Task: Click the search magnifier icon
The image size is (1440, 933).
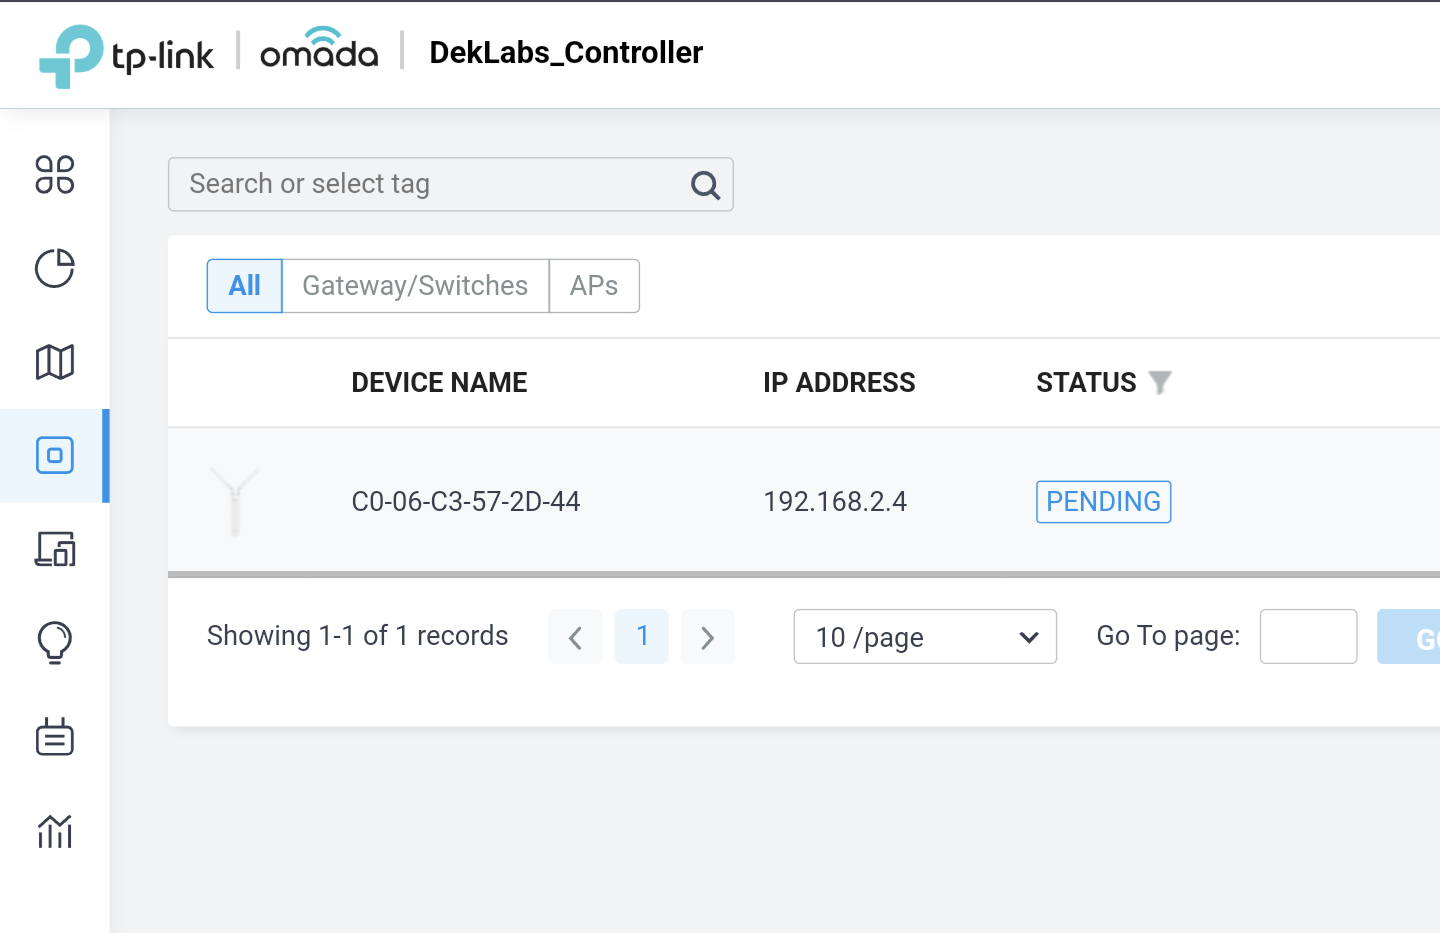Action: coord(705,185)
